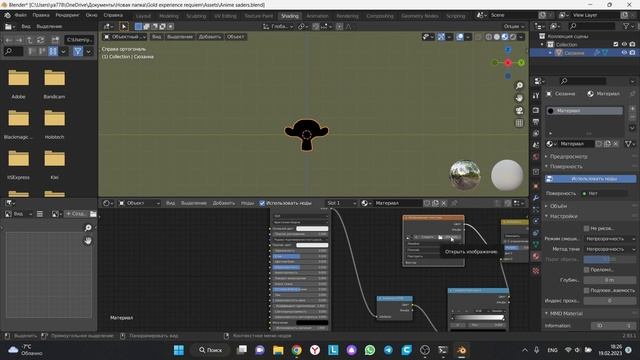Toggle viewport overlays button
The height and width of the screenshot is (360, 640).
point(460,37)
